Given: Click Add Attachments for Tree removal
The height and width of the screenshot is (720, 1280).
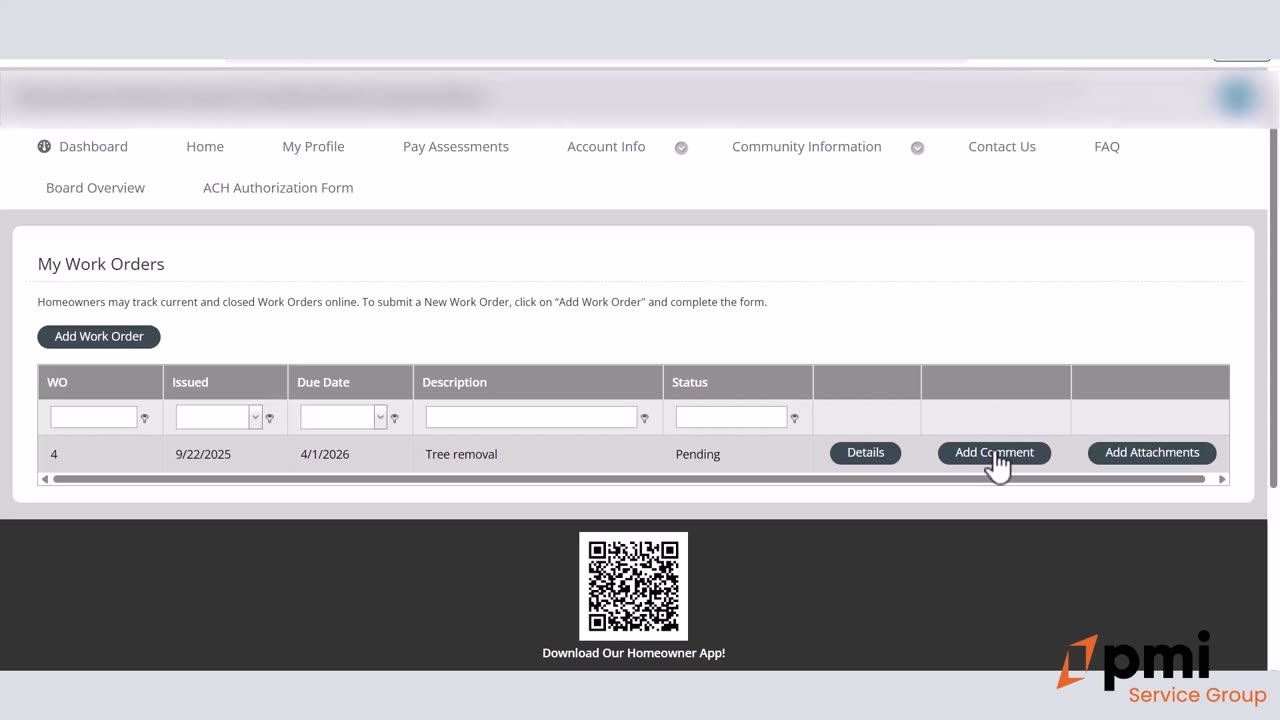Looking at the screenshot, I should pos(1152,453).
